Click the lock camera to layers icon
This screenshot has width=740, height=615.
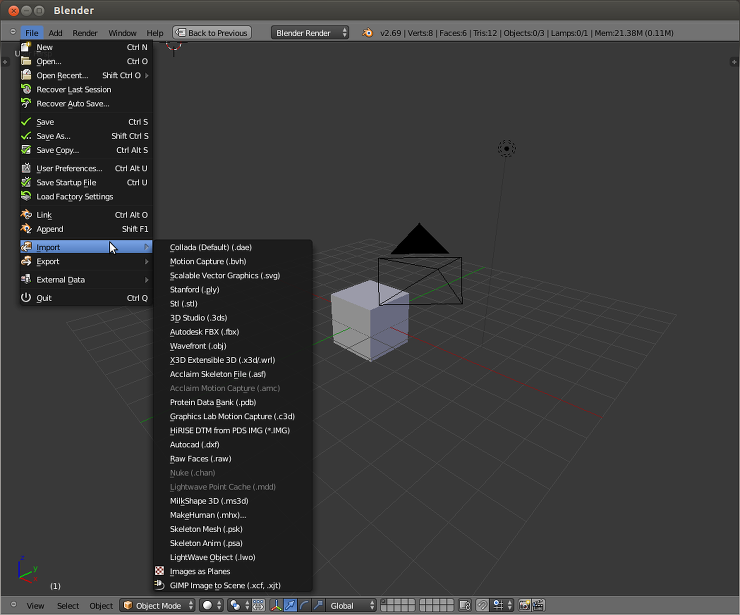[465, 606]
